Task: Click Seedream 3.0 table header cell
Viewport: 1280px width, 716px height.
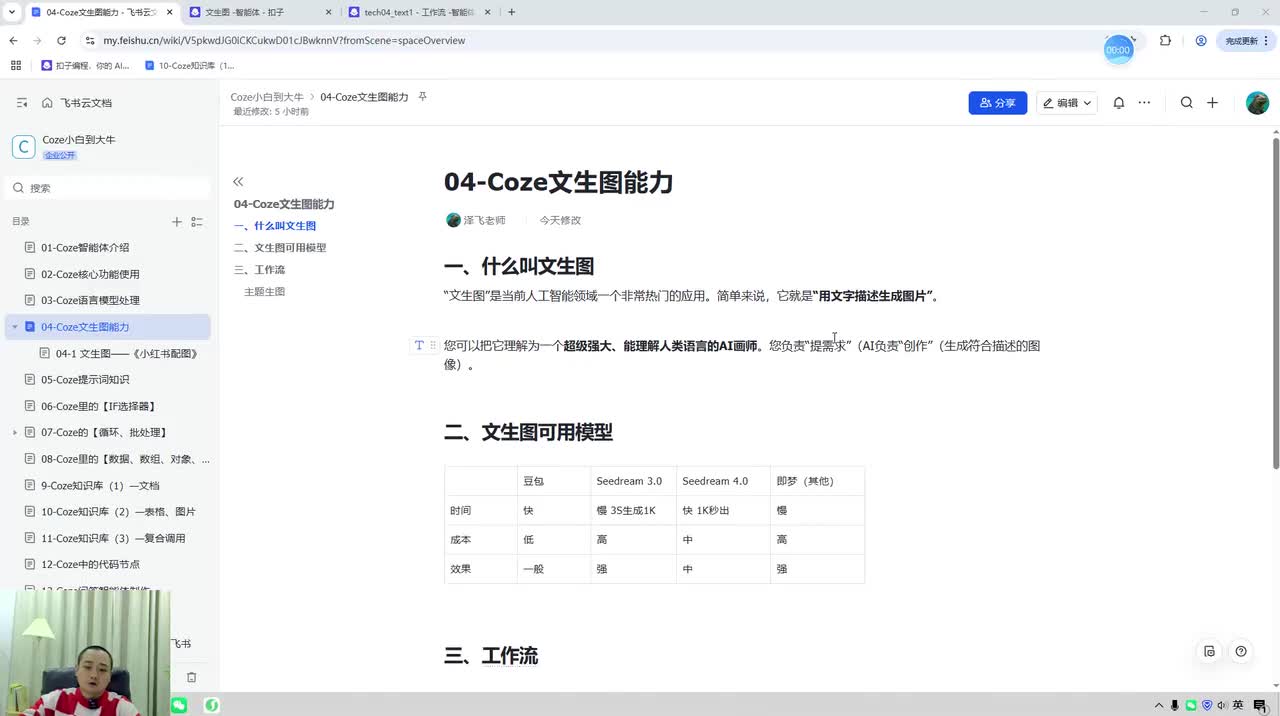Action: [632, 481]
